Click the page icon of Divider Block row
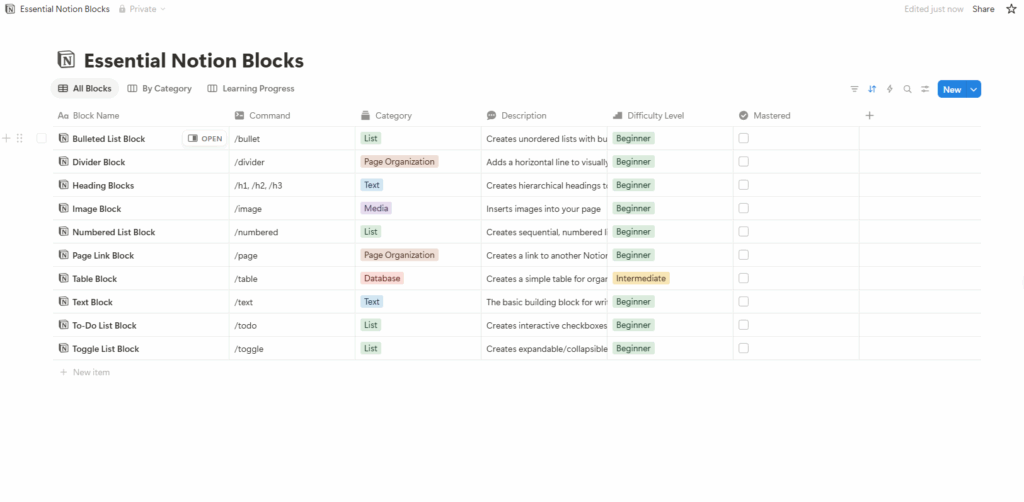Image resolution: width=1024 pixels, height=502 pixels. point(63,162)
